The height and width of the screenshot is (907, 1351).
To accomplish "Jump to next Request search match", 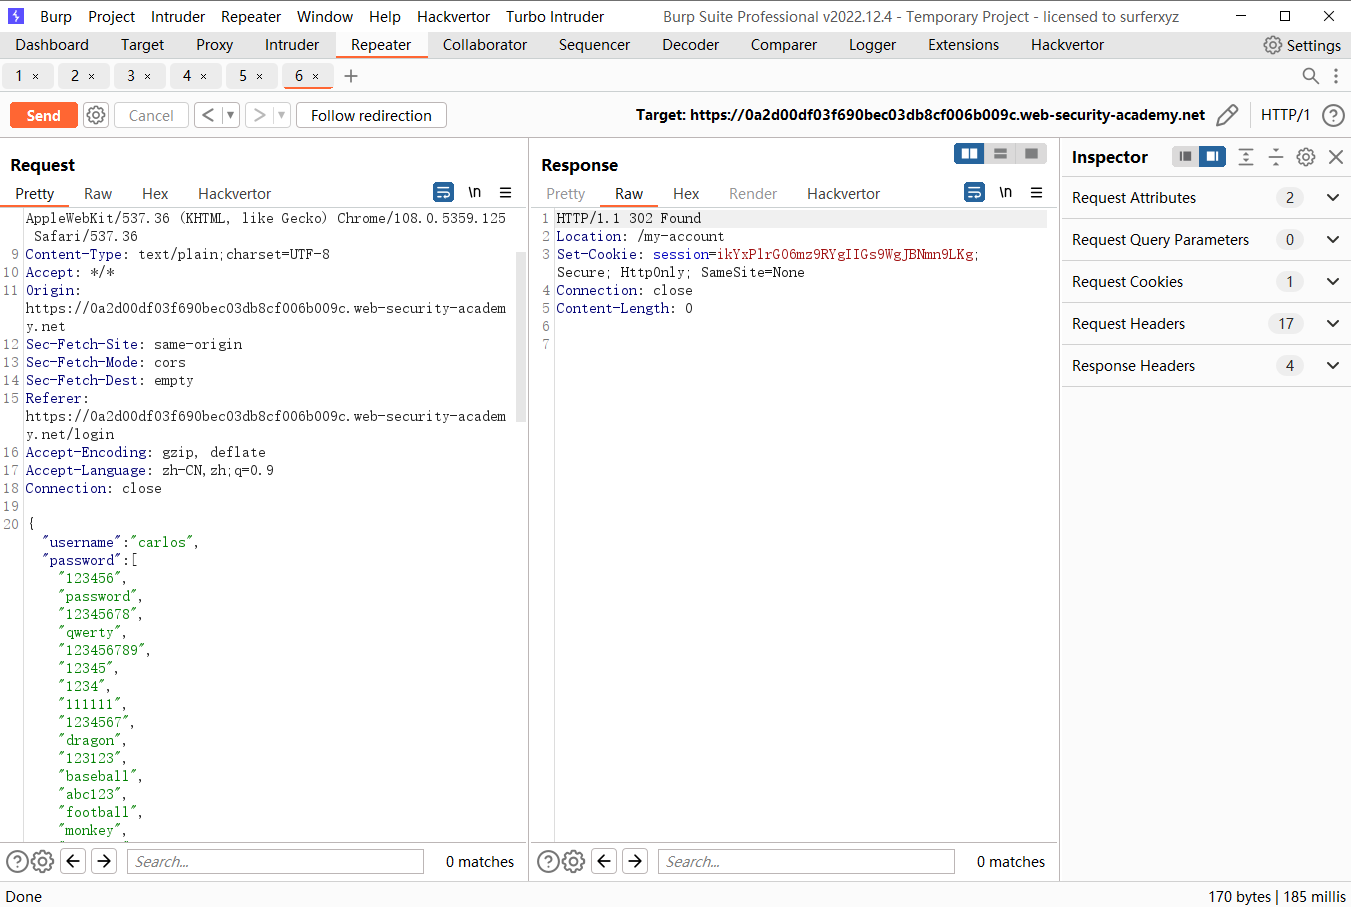I will pos(104,861).
